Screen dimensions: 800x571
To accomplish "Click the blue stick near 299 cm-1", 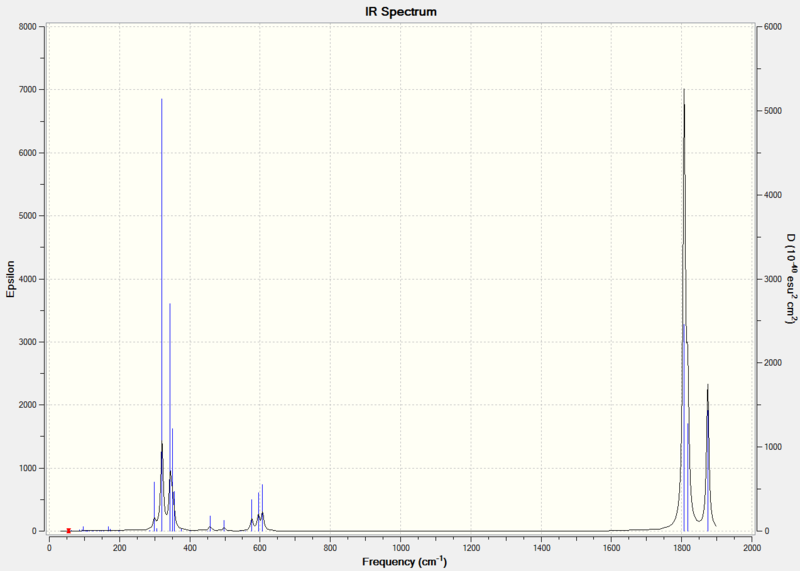I will 154,506.
